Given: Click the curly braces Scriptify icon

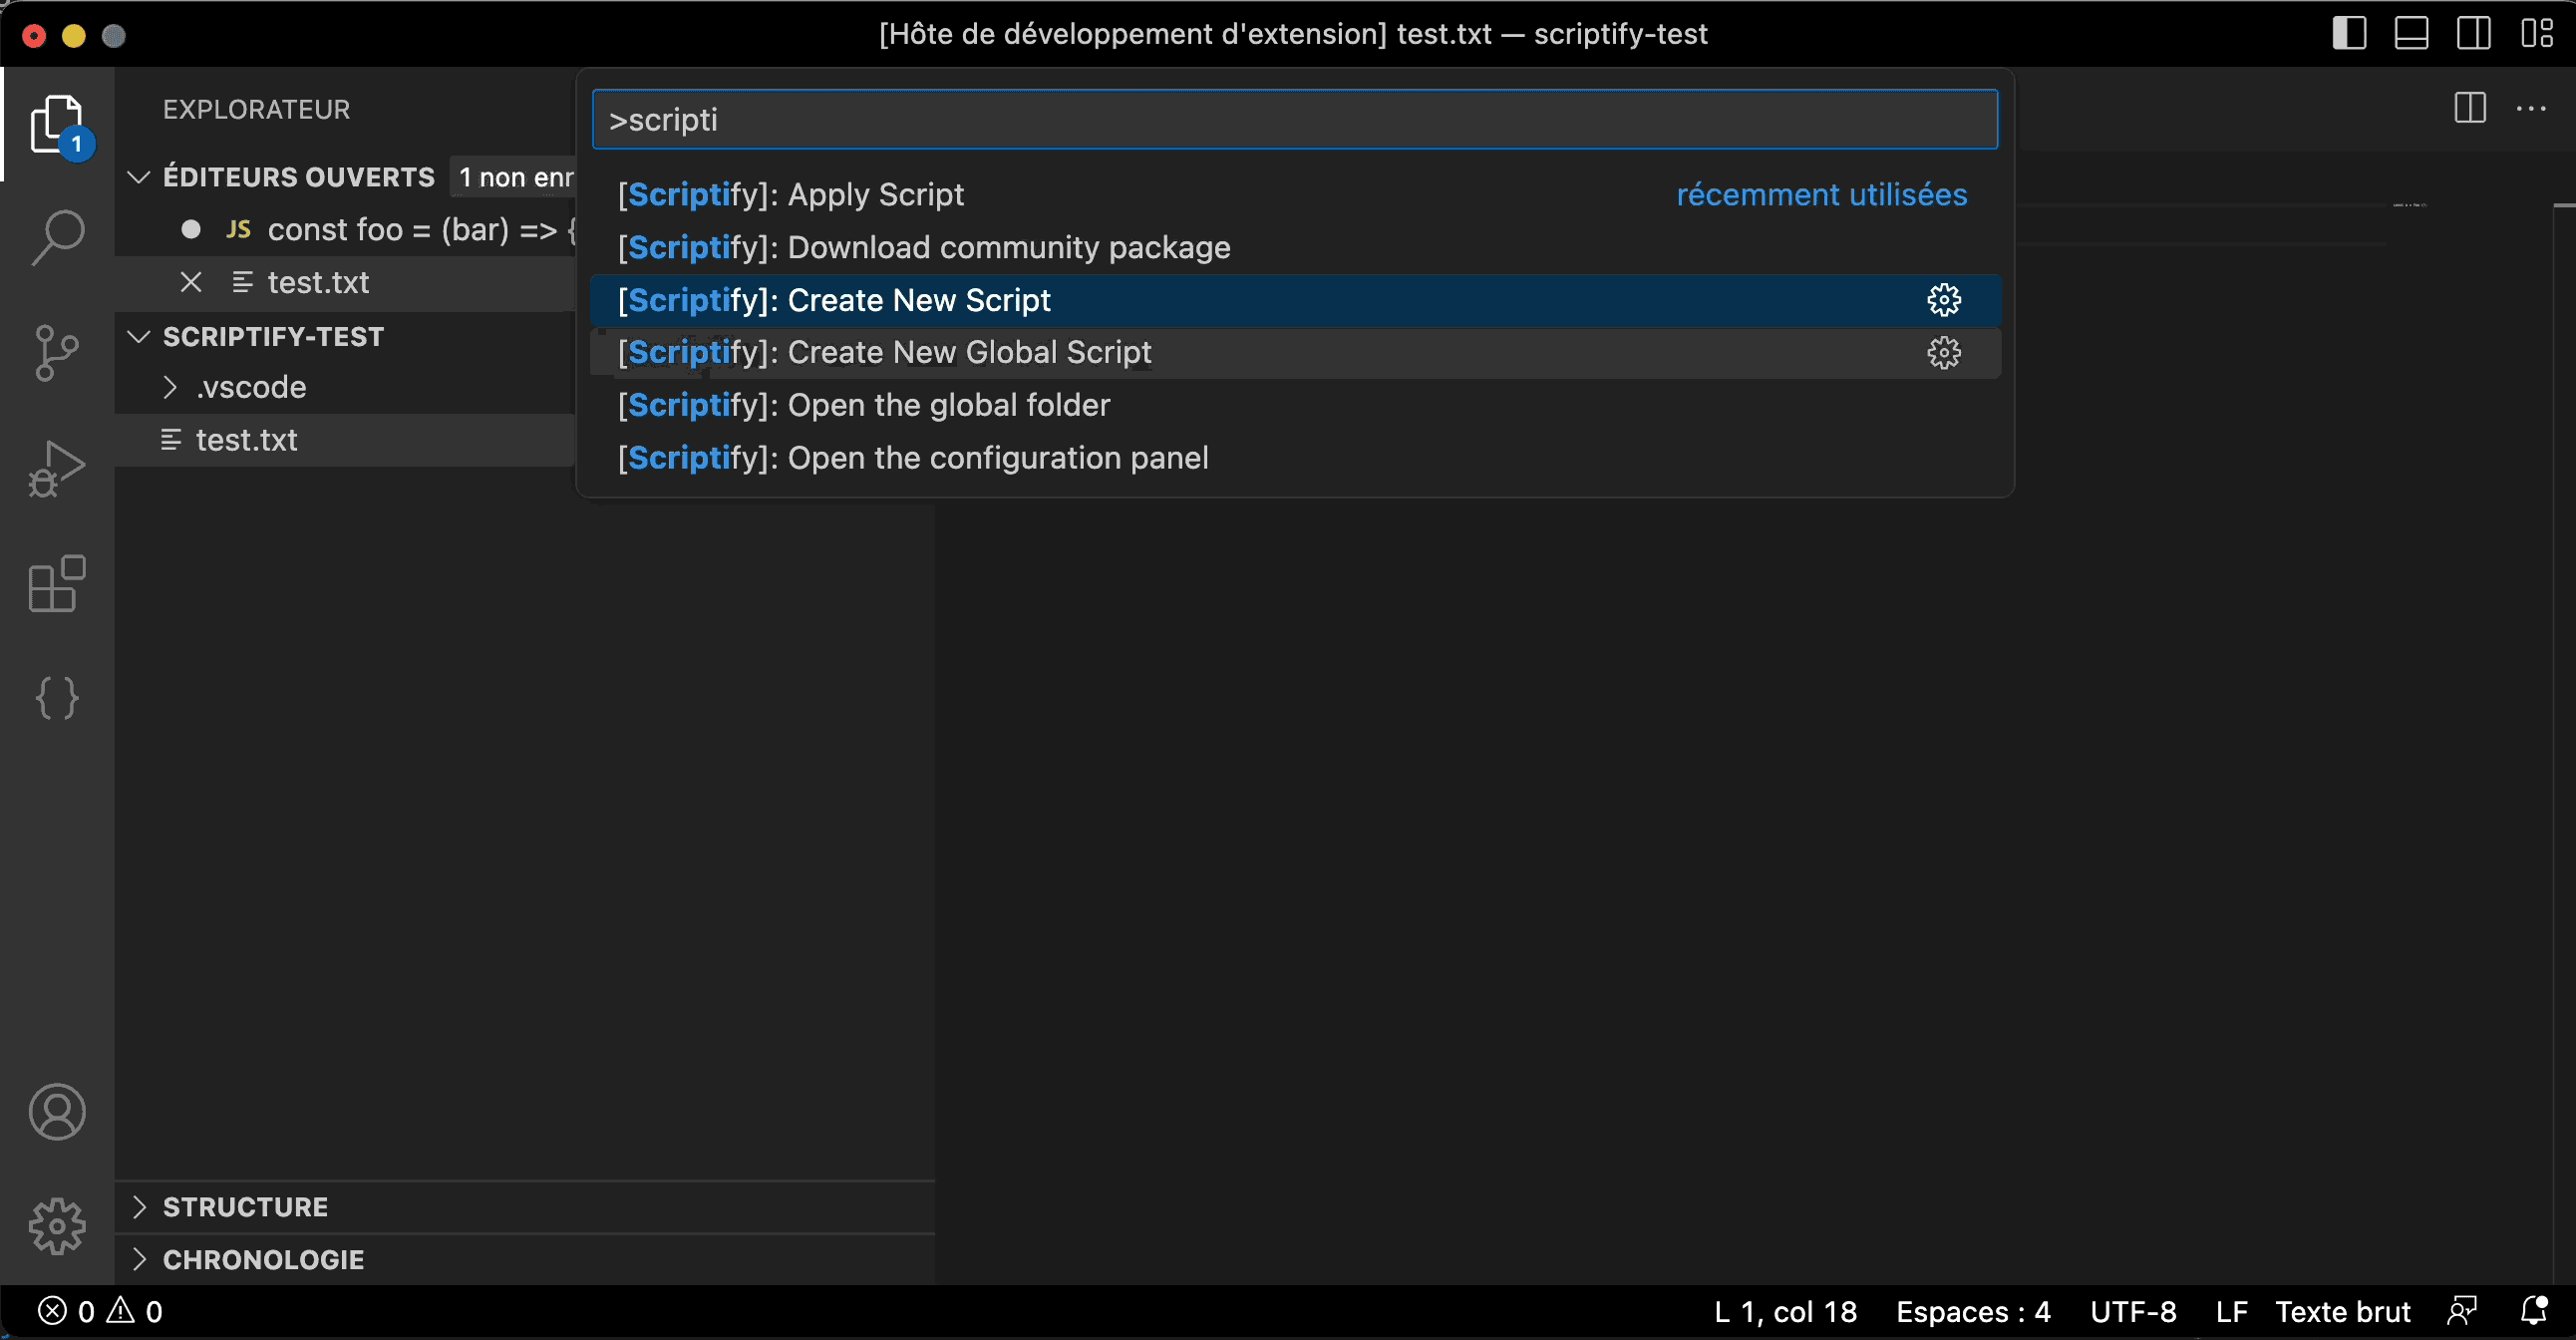Looking at the screenshot, I should click(x=57, y=698).
